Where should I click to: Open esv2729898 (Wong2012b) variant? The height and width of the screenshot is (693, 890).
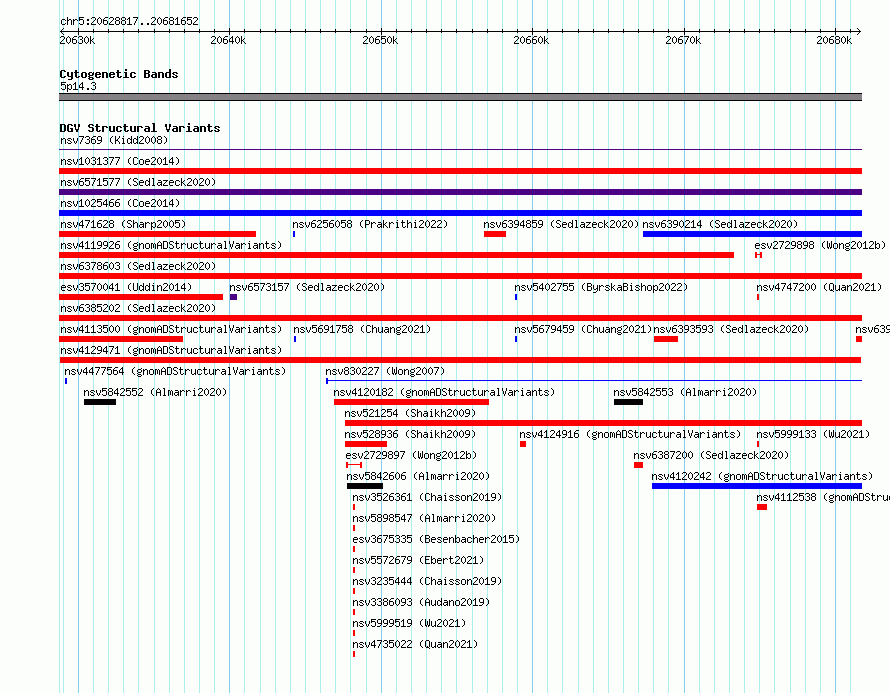[820, 245]
